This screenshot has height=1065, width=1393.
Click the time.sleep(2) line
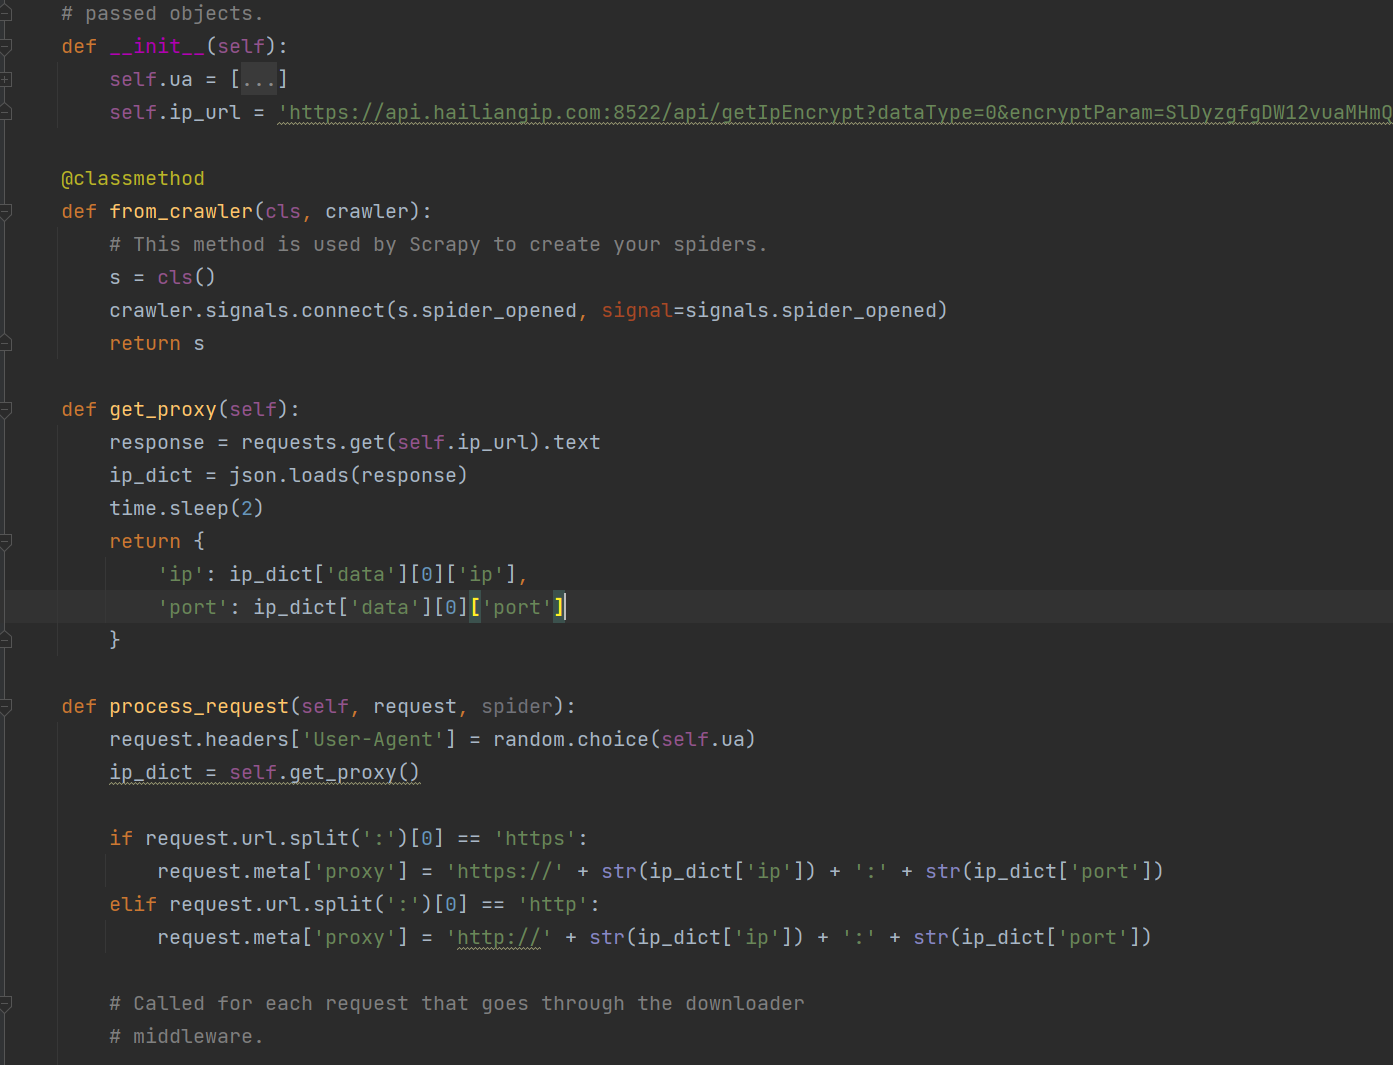point(186,508)
